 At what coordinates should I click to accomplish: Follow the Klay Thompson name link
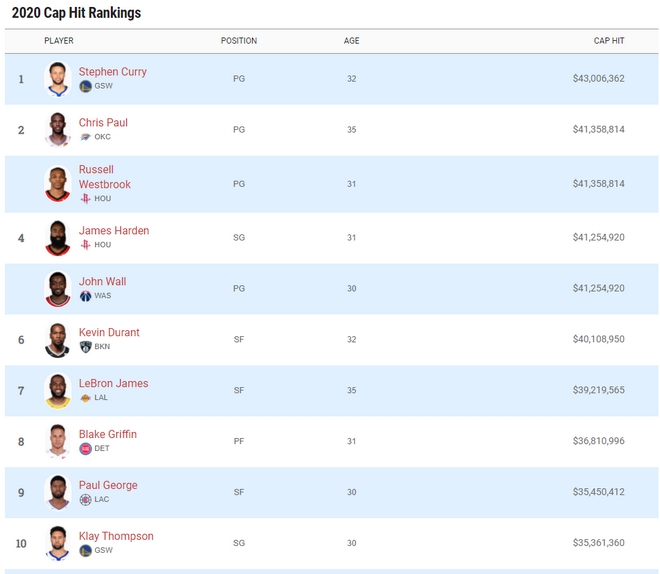coord(116,537)
